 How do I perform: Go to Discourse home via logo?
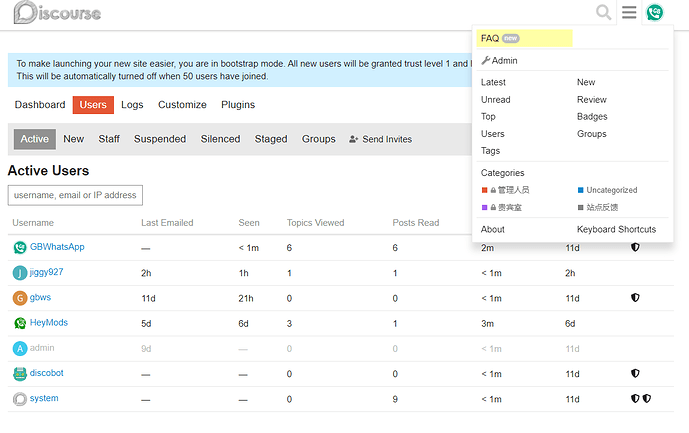click(57, 13)
